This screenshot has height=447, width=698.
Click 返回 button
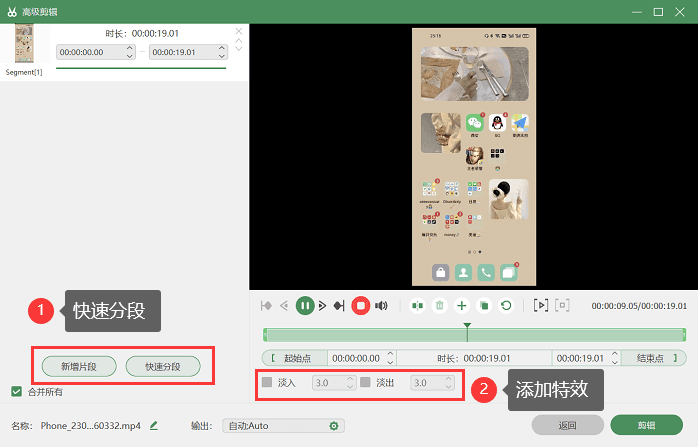pyautogui.click(x=568, y=425)
